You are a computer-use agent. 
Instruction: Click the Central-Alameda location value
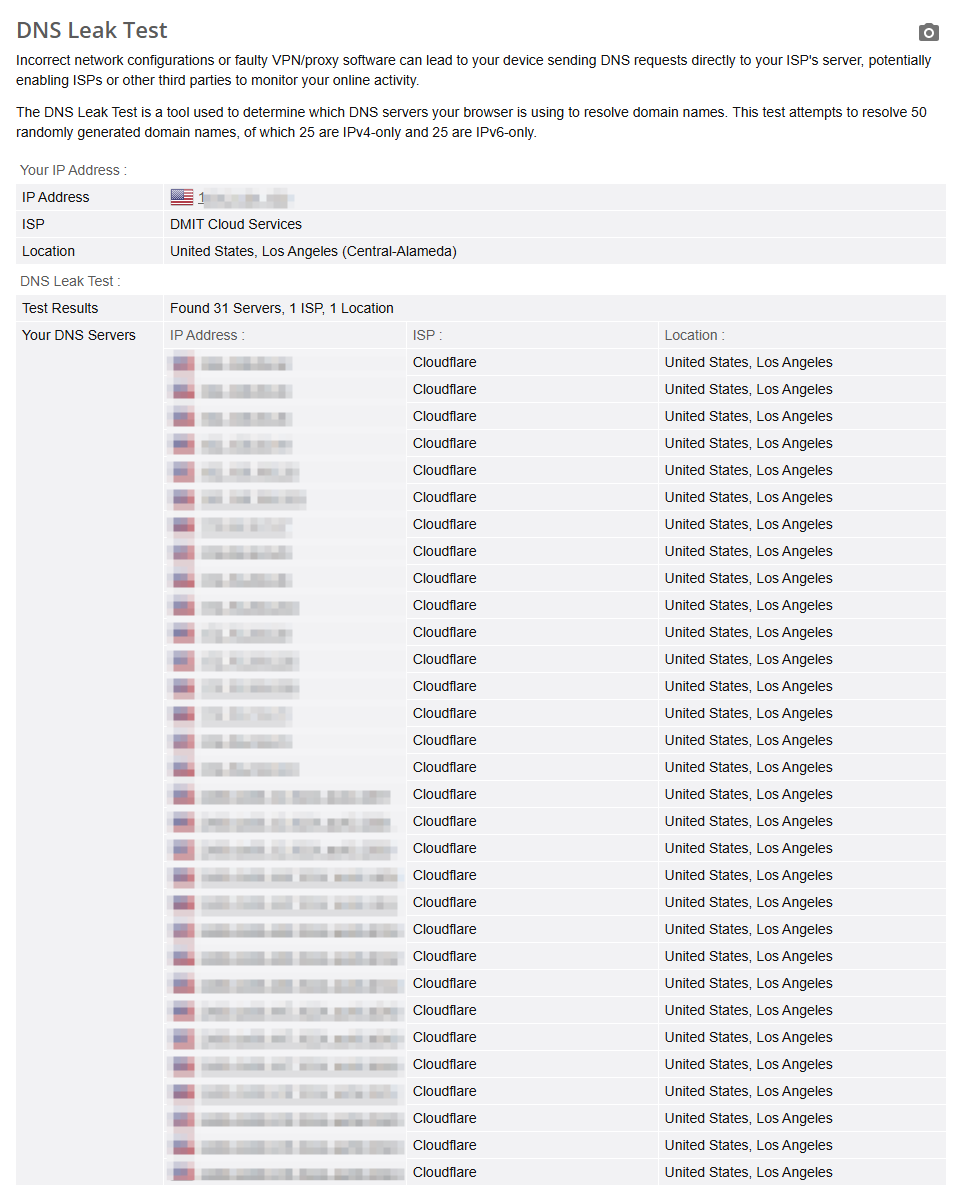(313, 251)
